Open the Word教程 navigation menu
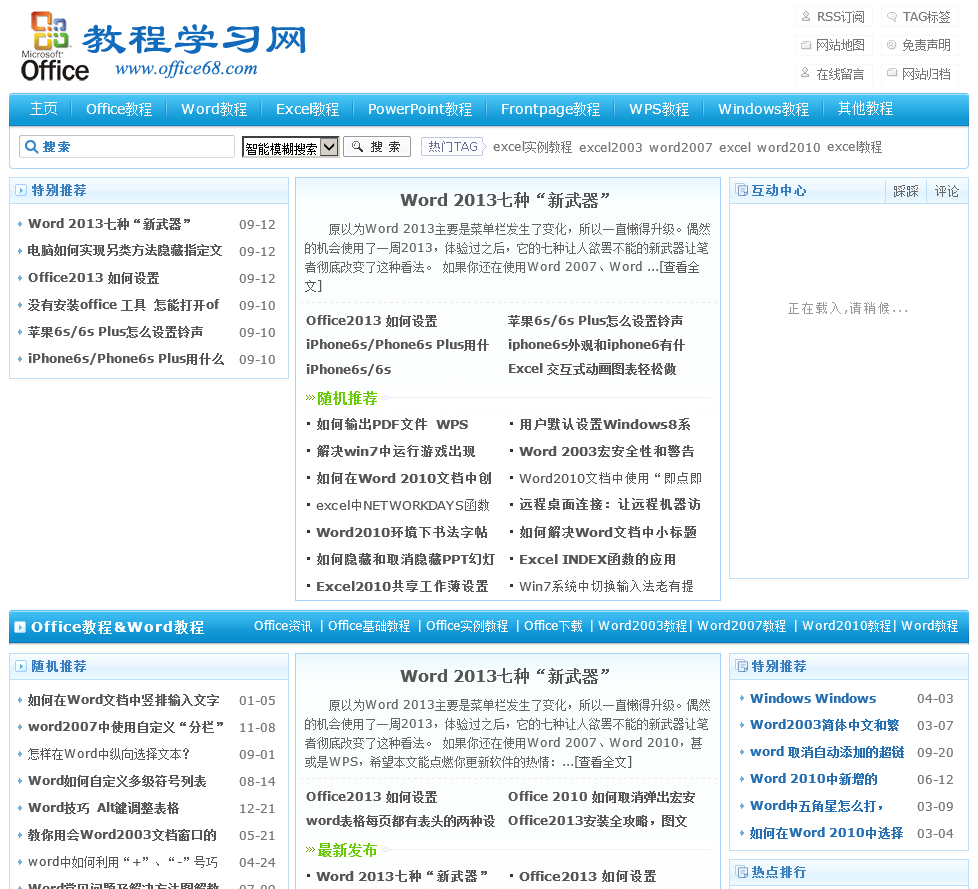The width and height of the screenshot is (978, 889). [x=214, y=109]
